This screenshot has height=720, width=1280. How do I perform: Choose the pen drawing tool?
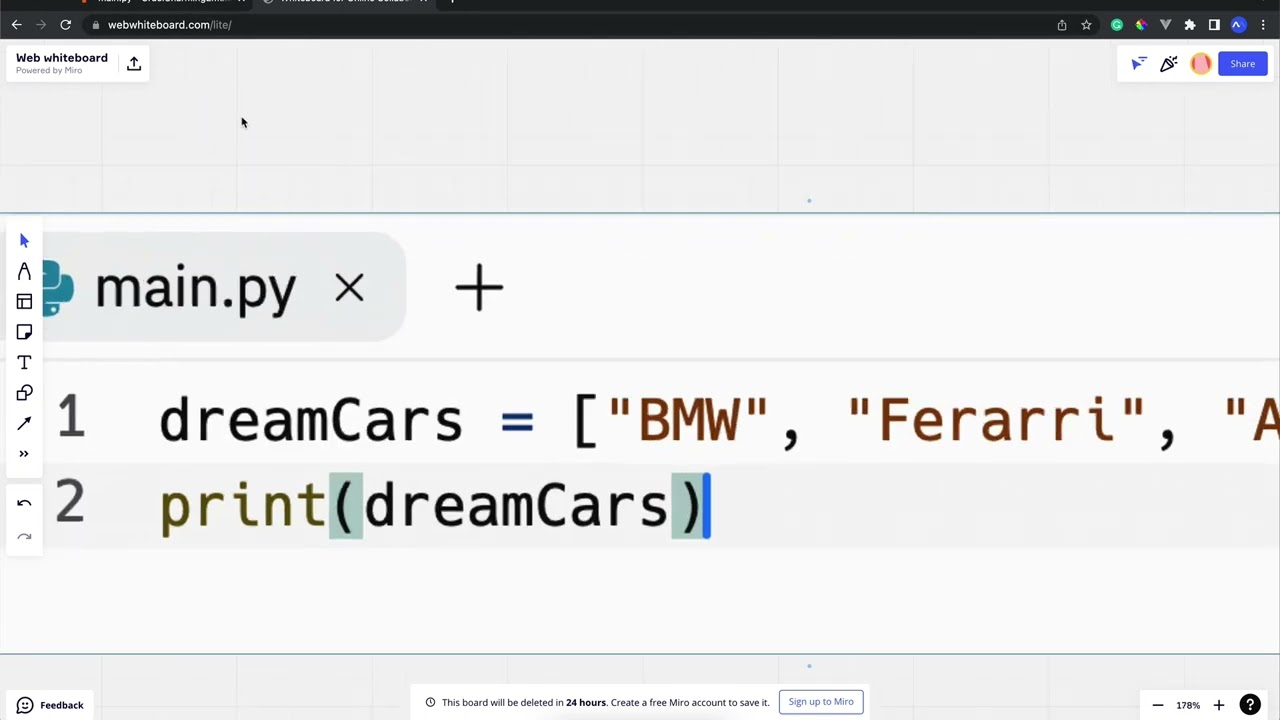[24, 271]
